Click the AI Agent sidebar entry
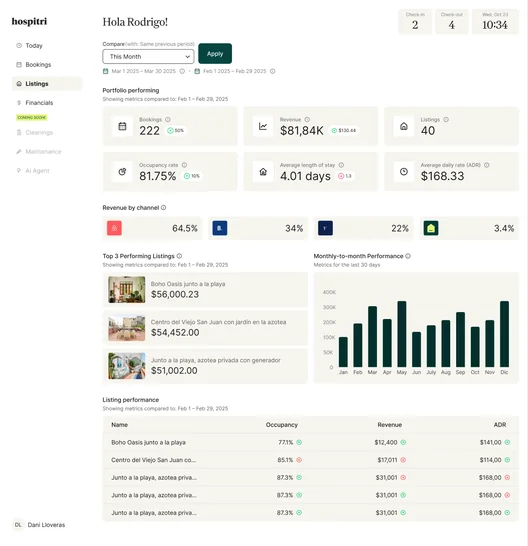This screenshot has width=528, height=546. coord(33,171)
